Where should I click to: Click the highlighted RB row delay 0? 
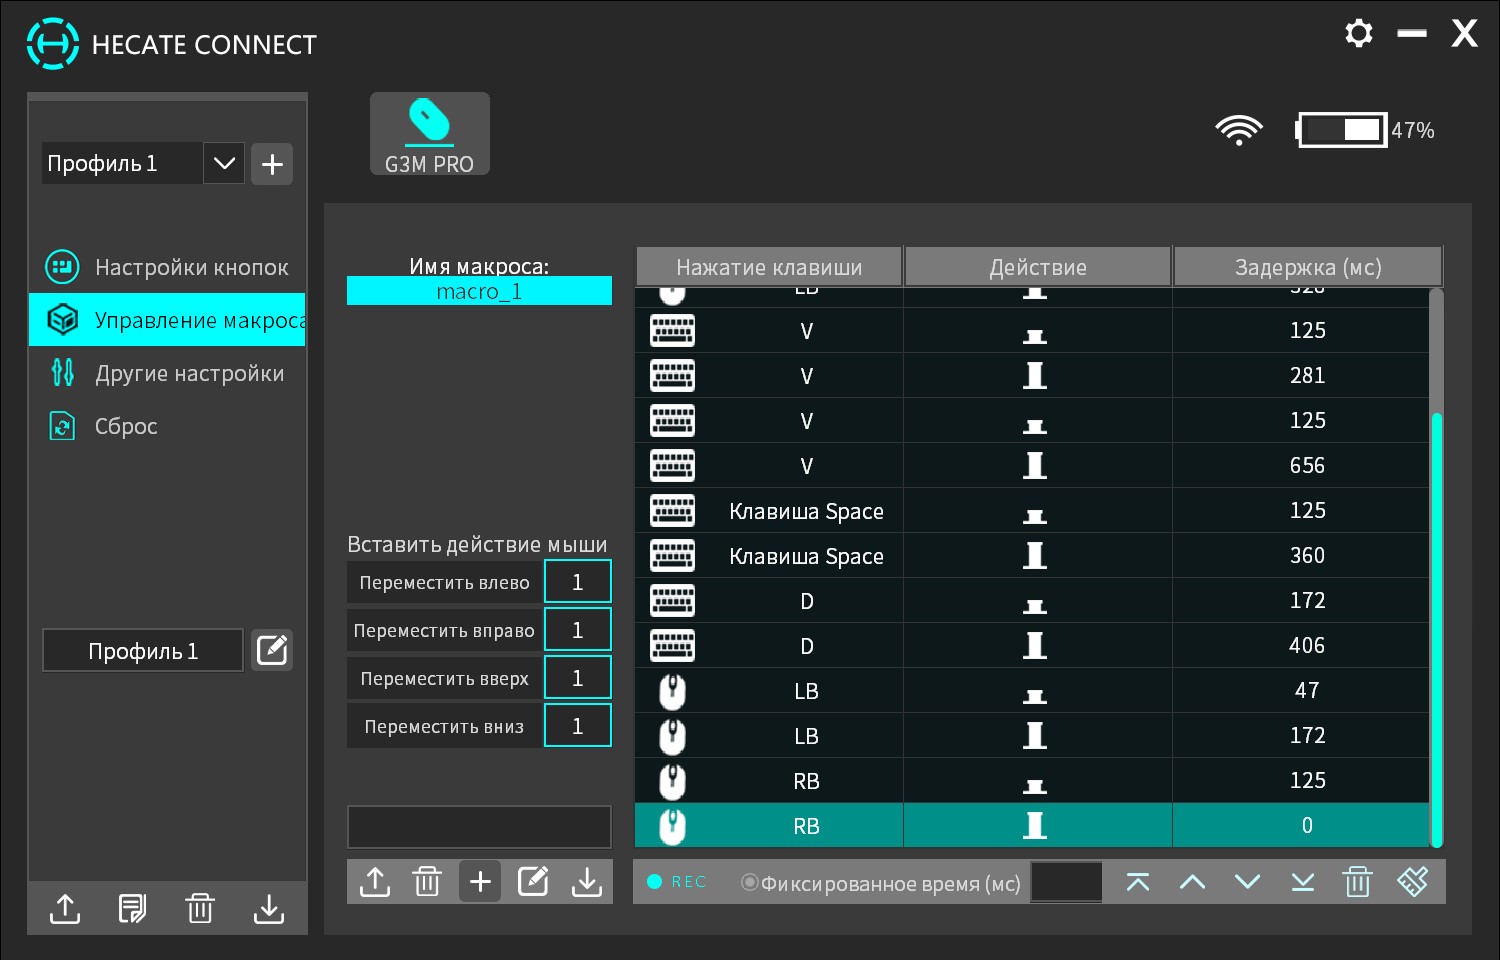point(1307,825)
